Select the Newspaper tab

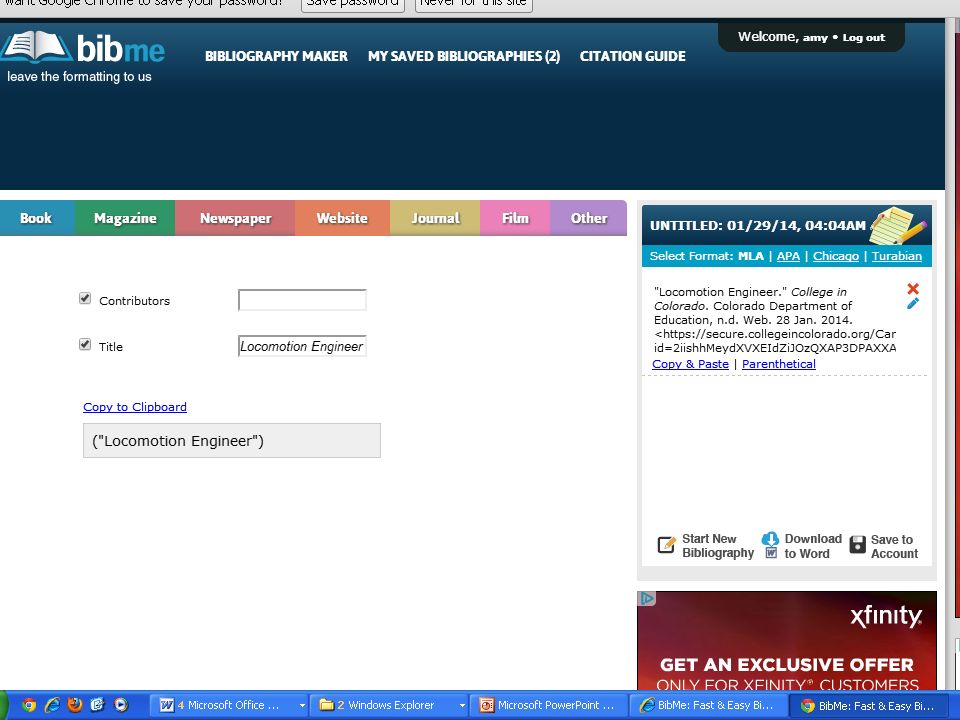pos(235,218)
